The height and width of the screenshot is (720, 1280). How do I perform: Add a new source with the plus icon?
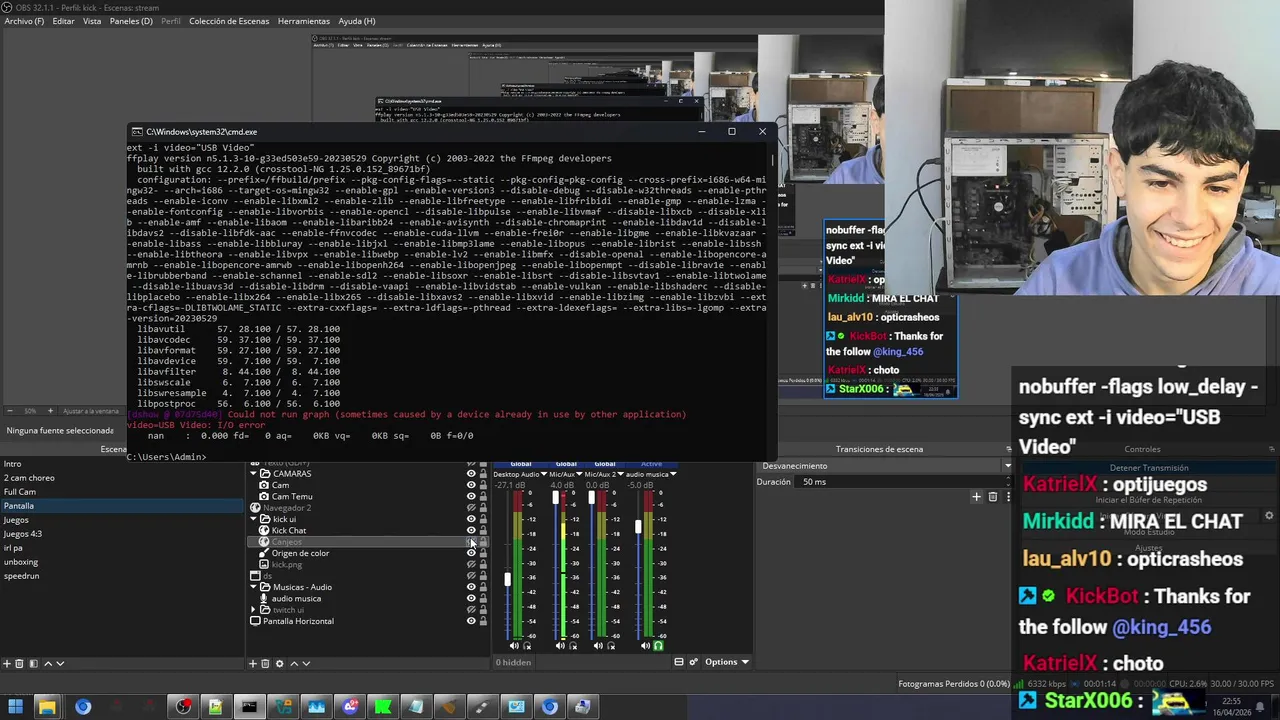[x=254, y=663]
